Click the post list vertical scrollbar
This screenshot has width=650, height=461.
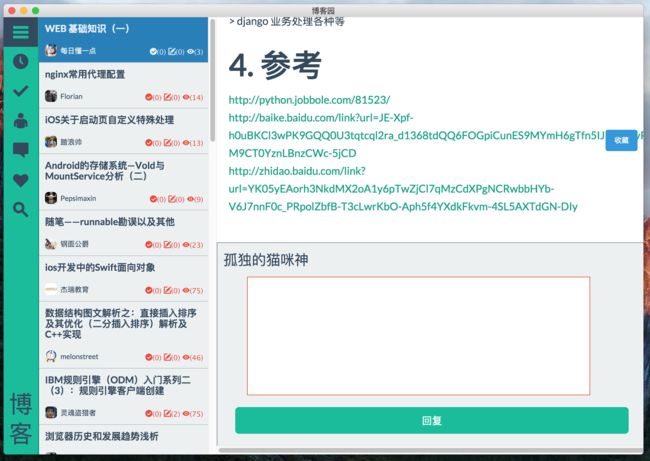click(213, 81)
